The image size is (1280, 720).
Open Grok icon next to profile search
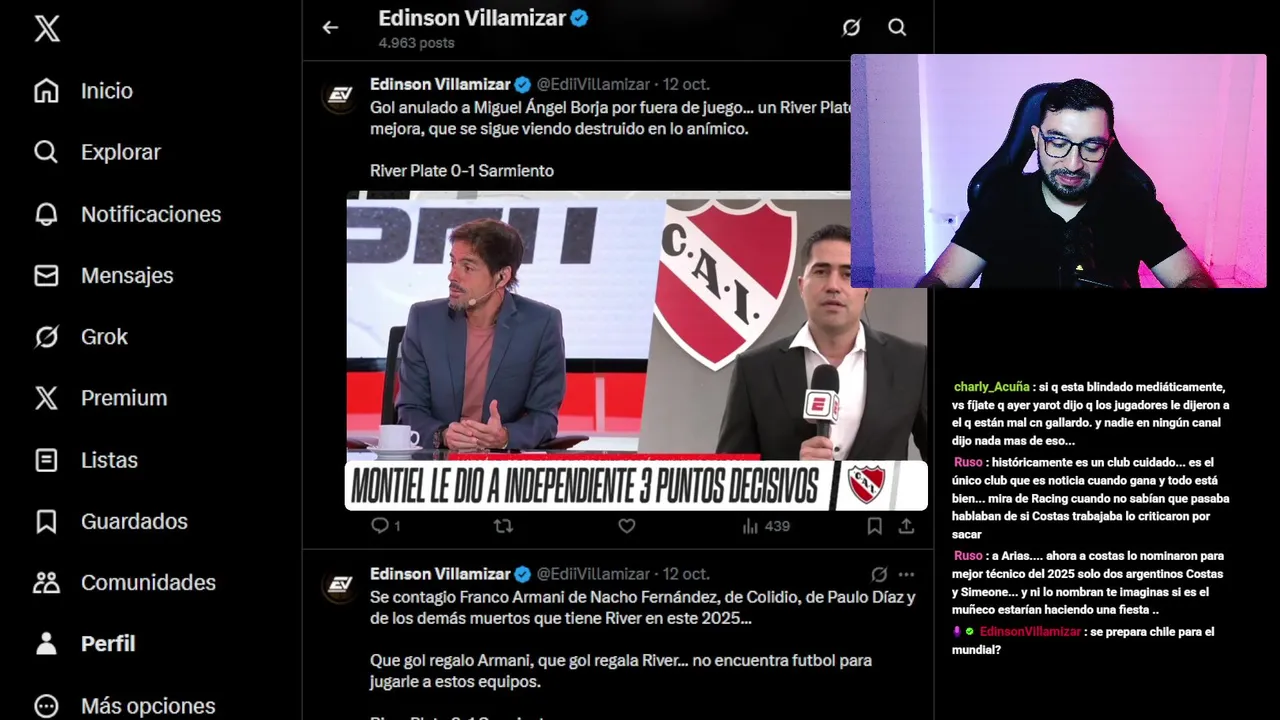(851, 28)
